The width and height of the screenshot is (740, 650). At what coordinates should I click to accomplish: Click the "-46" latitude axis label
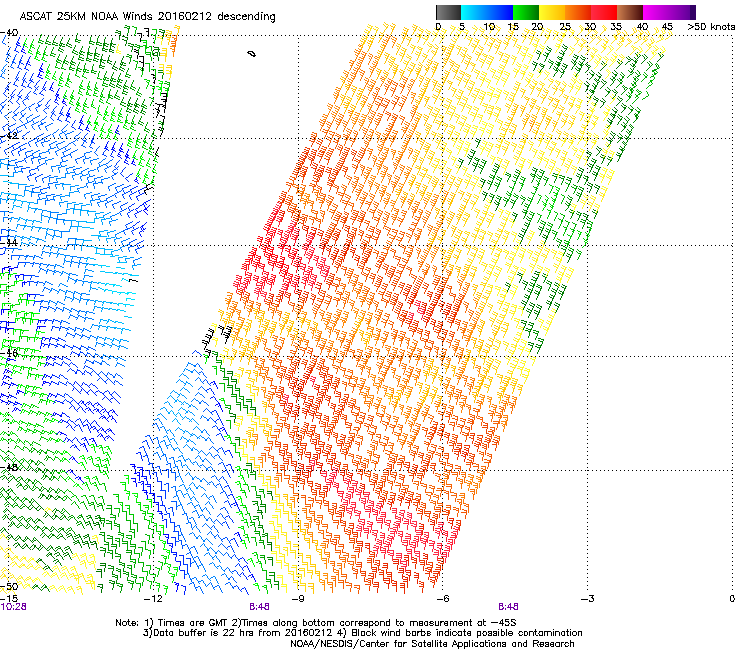tap(9, 353)
